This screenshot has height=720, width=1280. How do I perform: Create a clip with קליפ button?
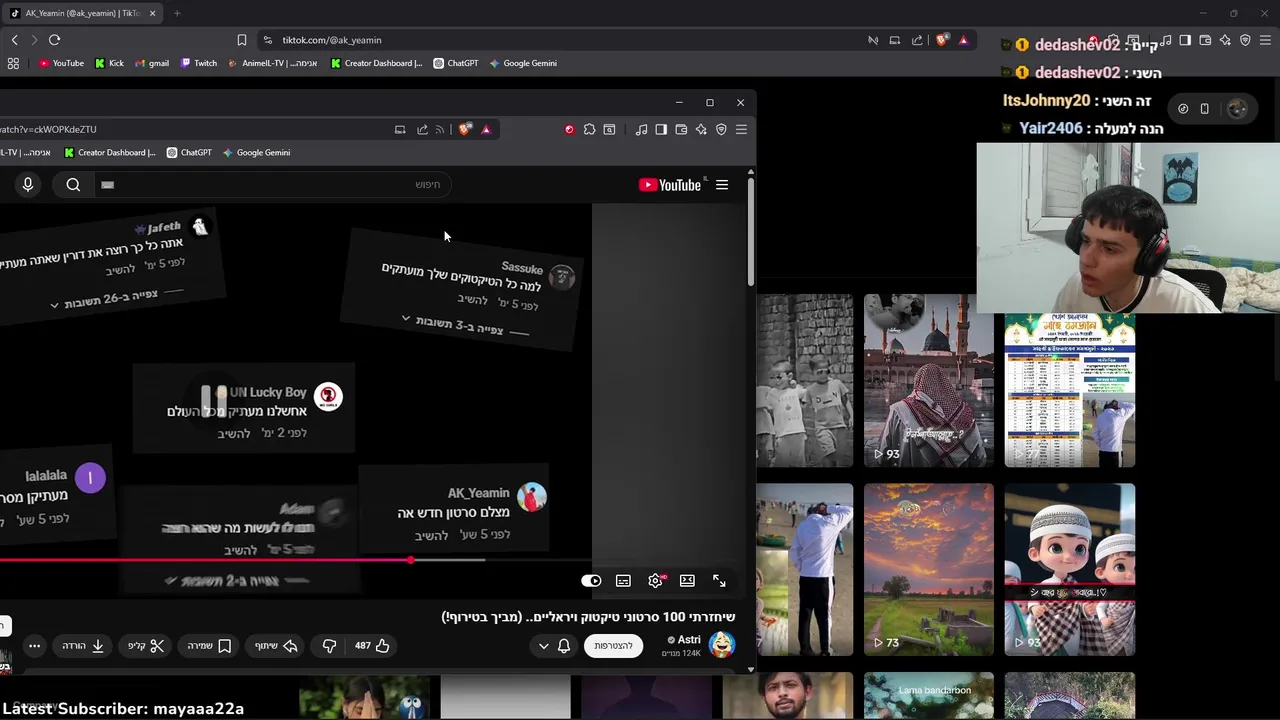coord(146,646)
